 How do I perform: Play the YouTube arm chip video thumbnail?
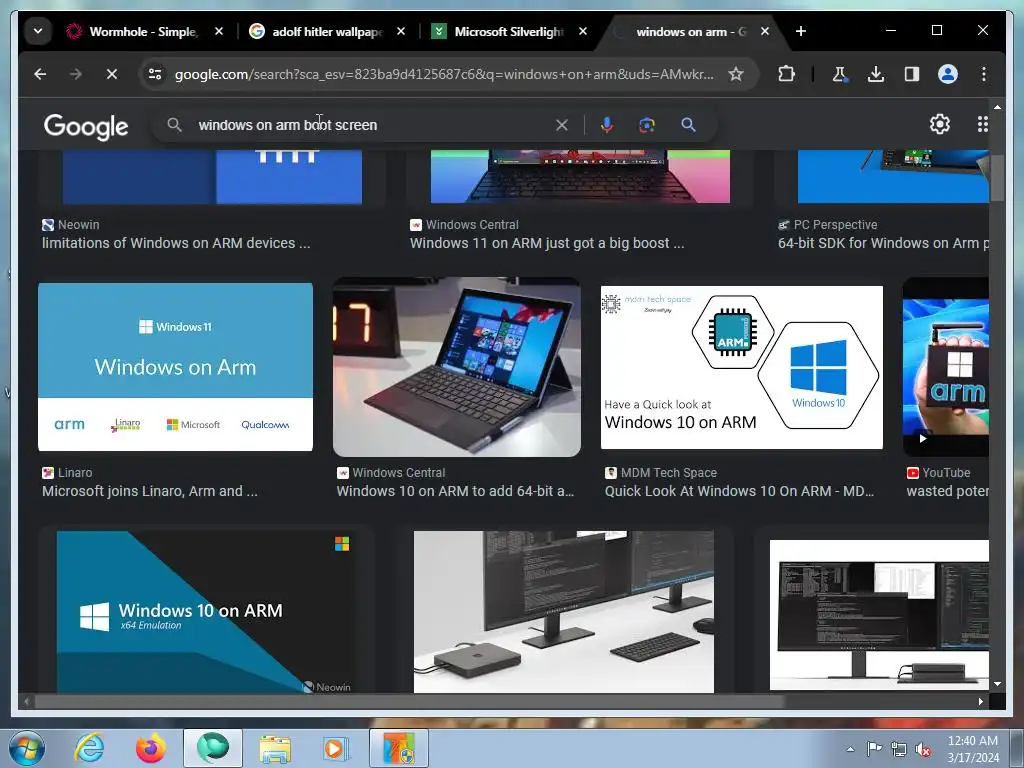[946, 366]
